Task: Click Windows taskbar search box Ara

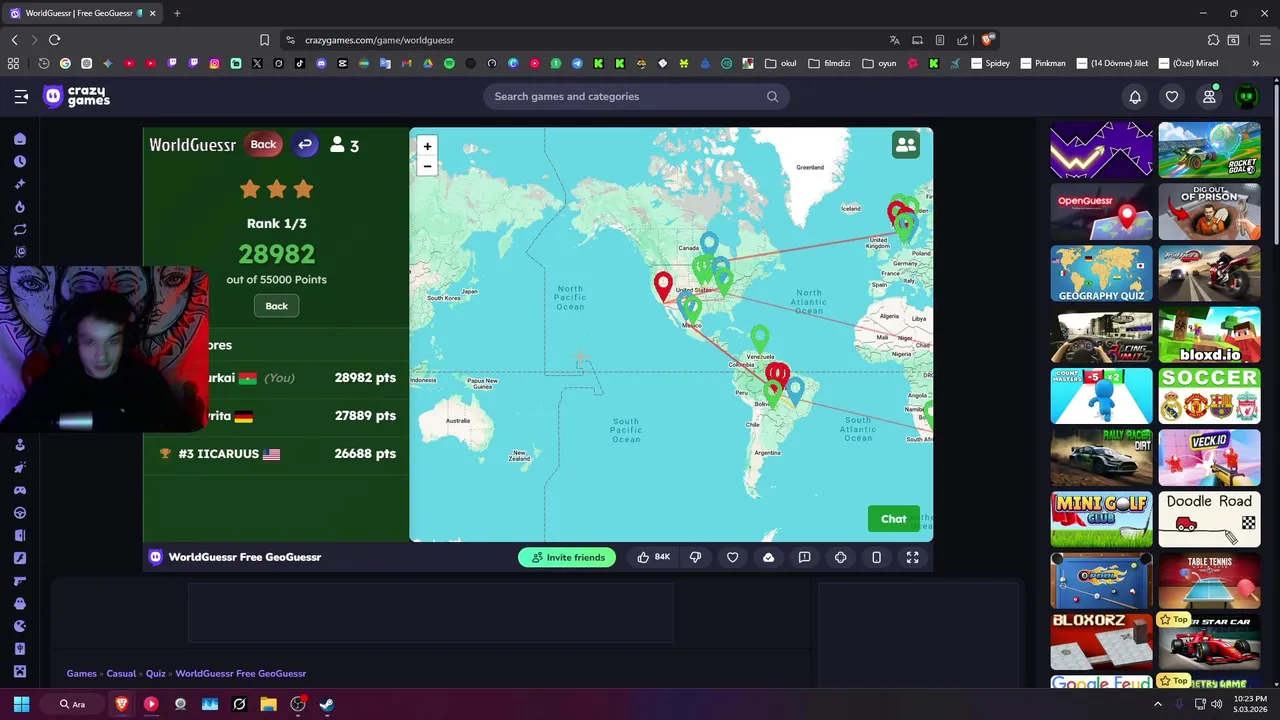Action: (74, 704)
